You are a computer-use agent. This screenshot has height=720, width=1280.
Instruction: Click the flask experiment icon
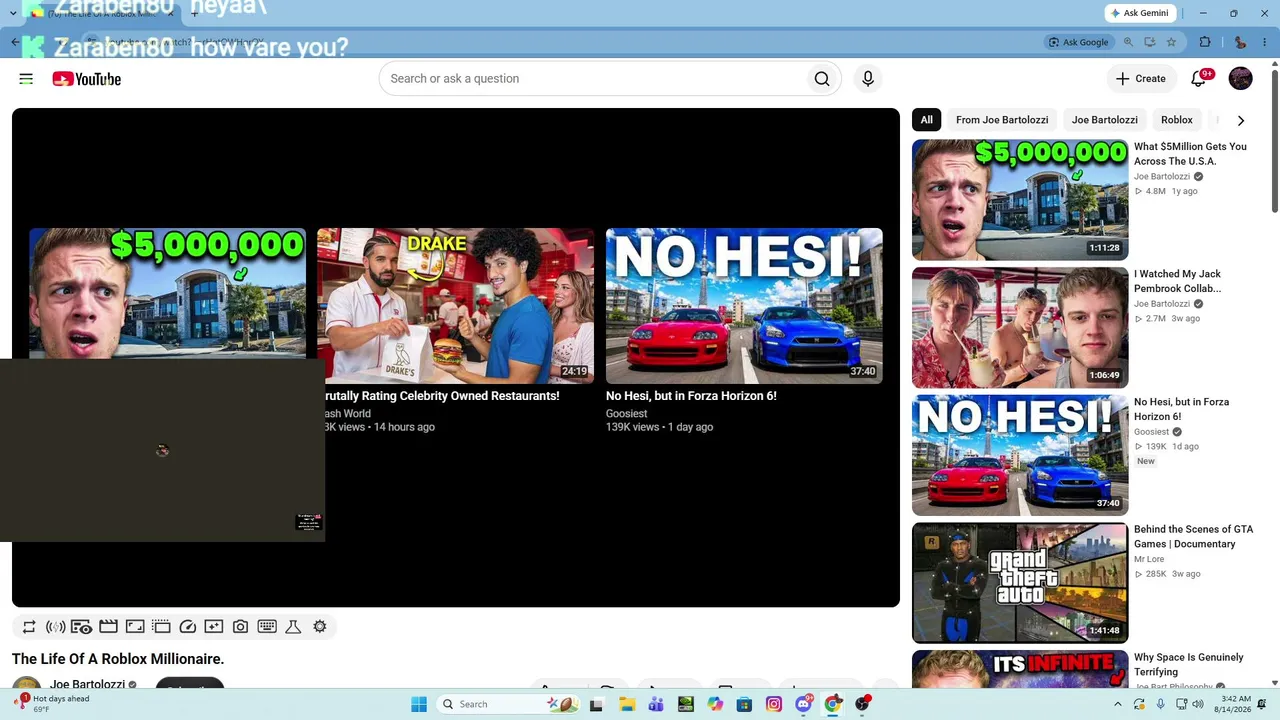click(293, 627)
